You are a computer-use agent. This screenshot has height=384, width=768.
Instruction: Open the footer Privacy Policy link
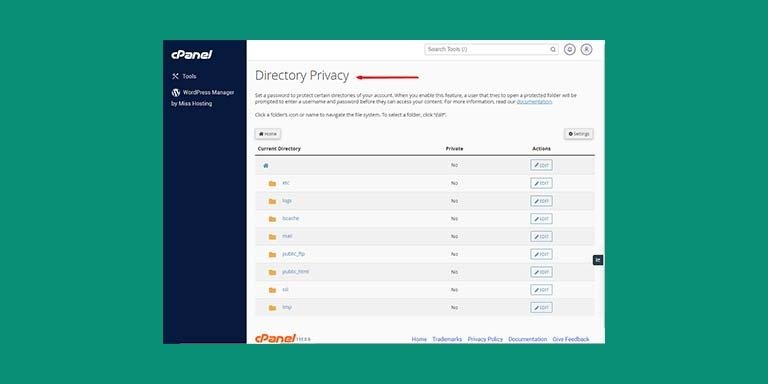pos(485,339)
